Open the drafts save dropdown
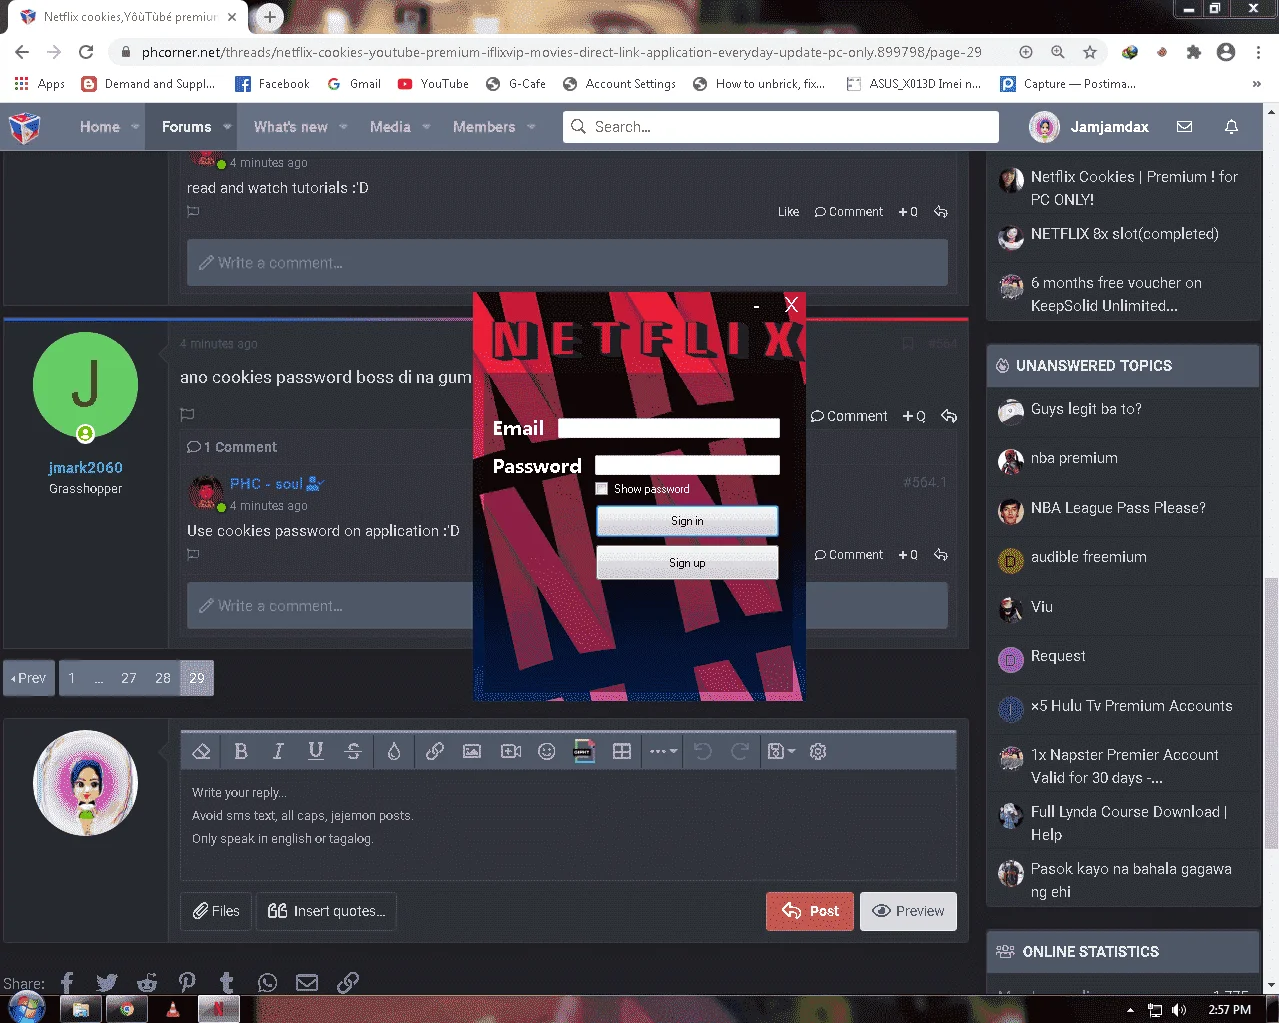This screenshot has height=1023, width=1279. (781, 751)
